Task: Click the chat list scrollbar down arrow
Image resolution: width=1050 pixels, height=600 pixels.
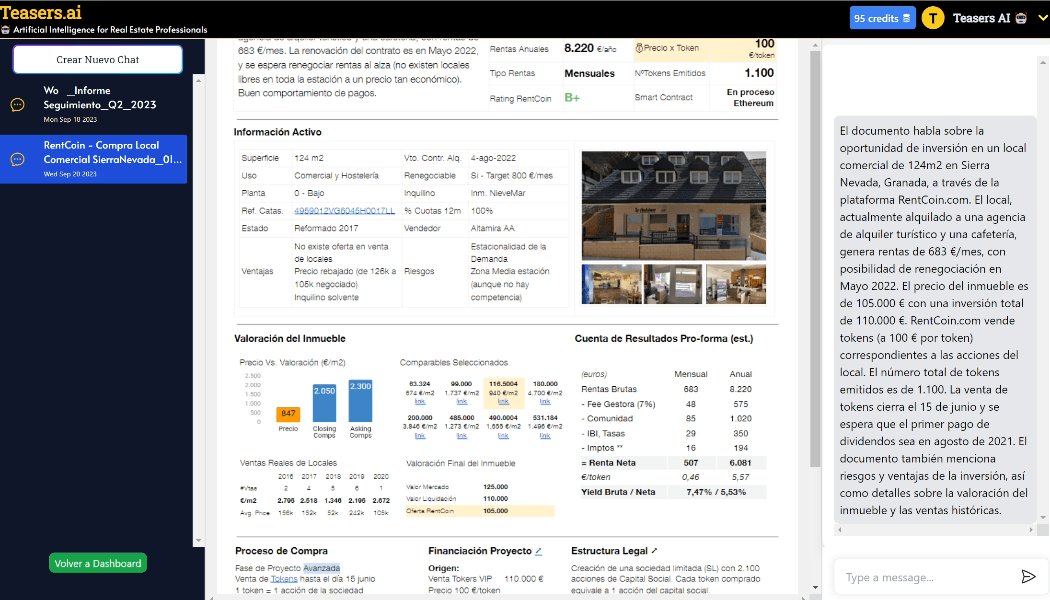Action: pos(198,541)
